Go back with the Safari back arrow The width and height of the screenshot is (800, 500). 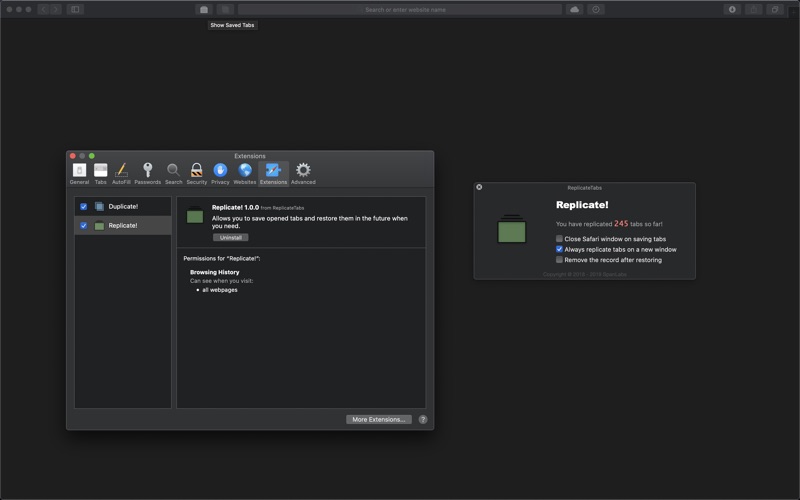click(x=43, y=9)
